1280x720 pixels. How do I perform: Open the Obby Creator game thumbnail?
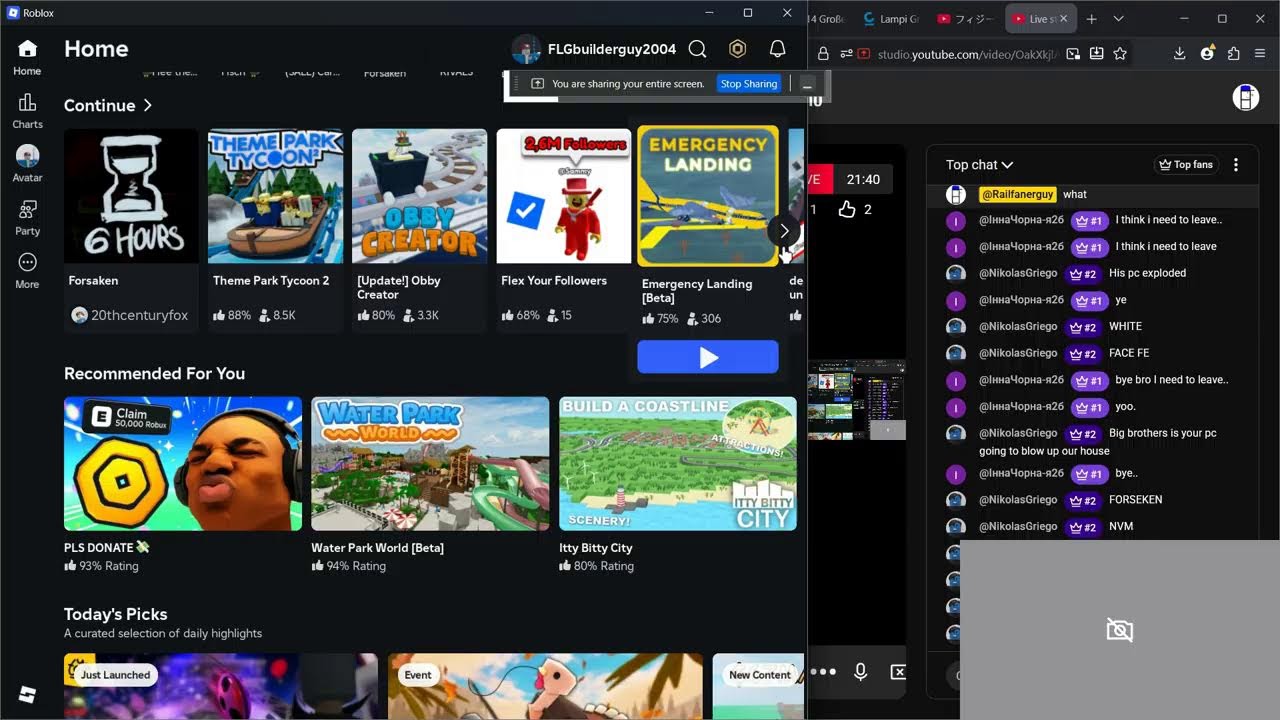tap(420, 196)
